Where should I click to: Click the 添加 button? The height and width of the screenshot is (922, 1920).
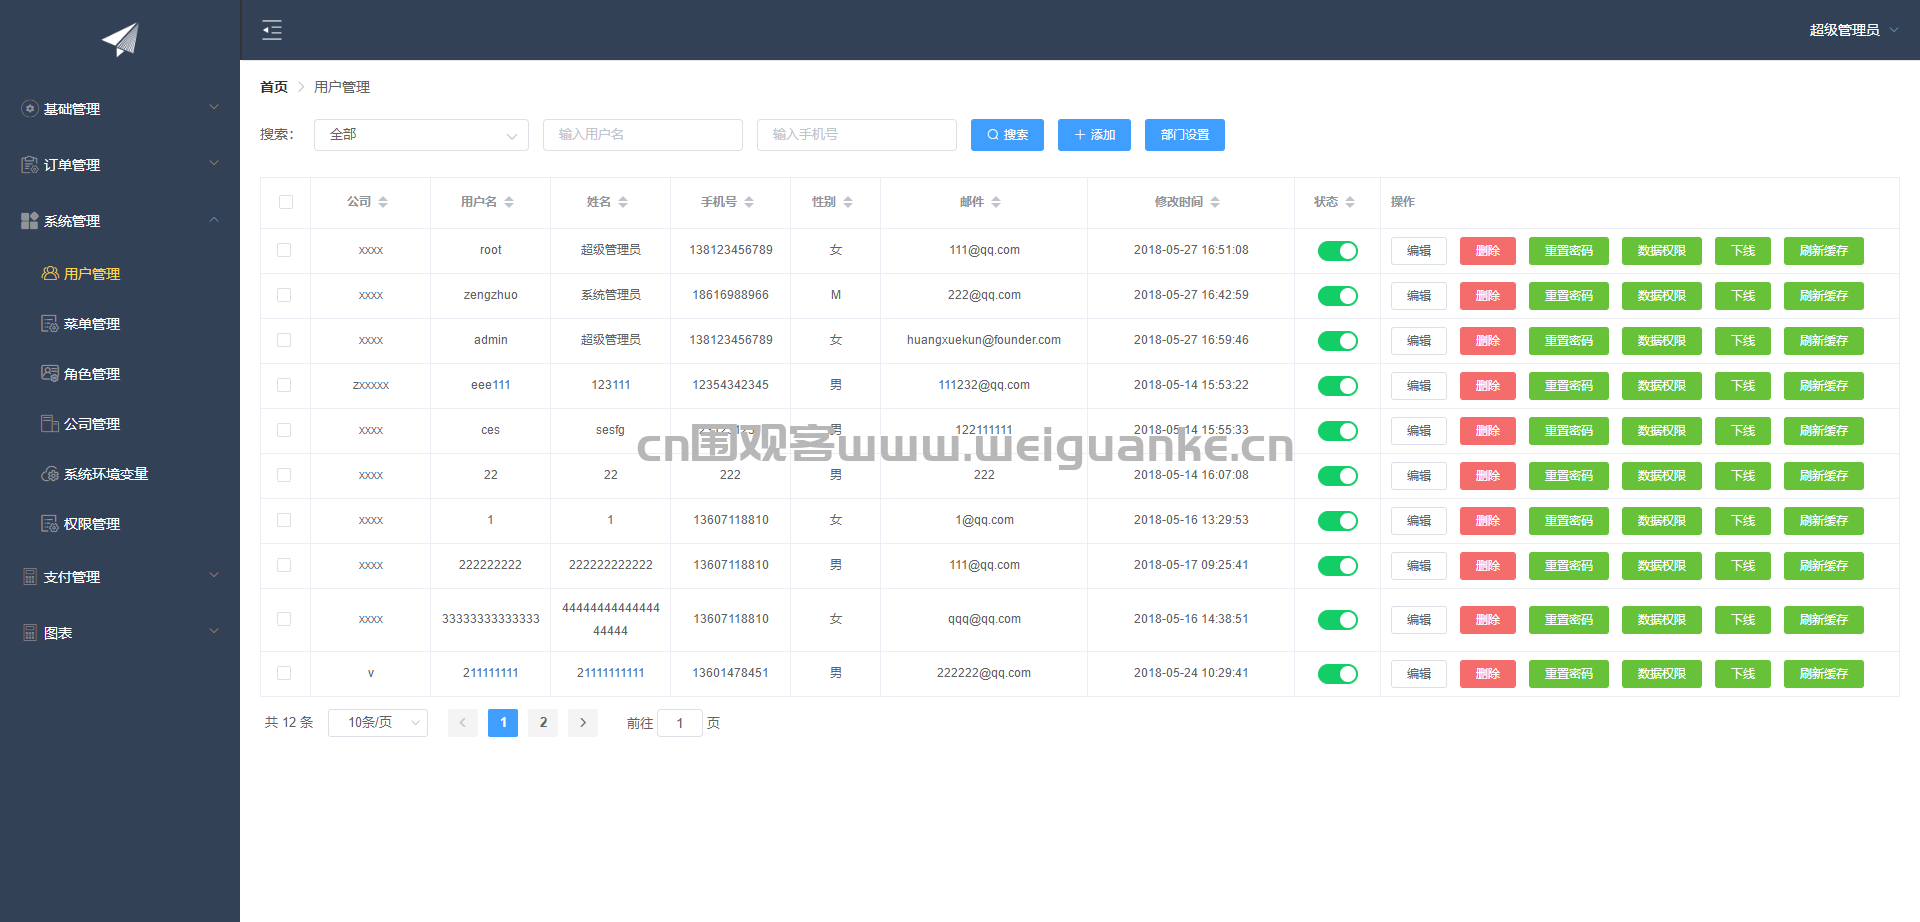(1094, 135)
